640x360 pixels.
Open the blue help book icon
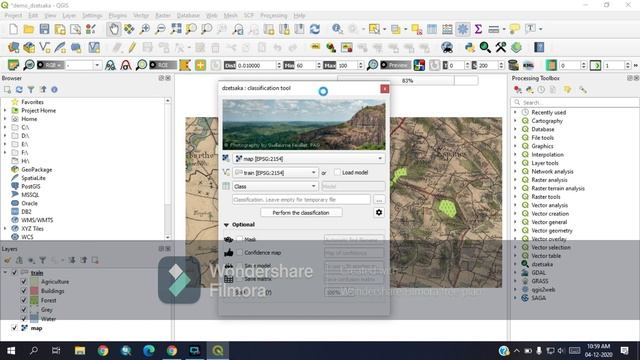click(539, 47)
